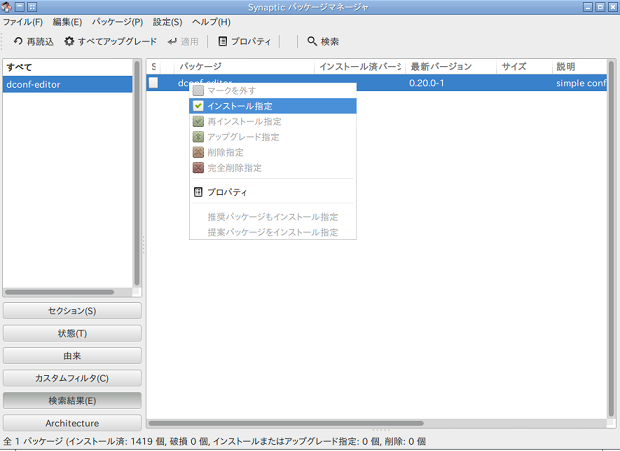Click the プロパティ icon in context menu
620x451 pixels.
point(198,192)
